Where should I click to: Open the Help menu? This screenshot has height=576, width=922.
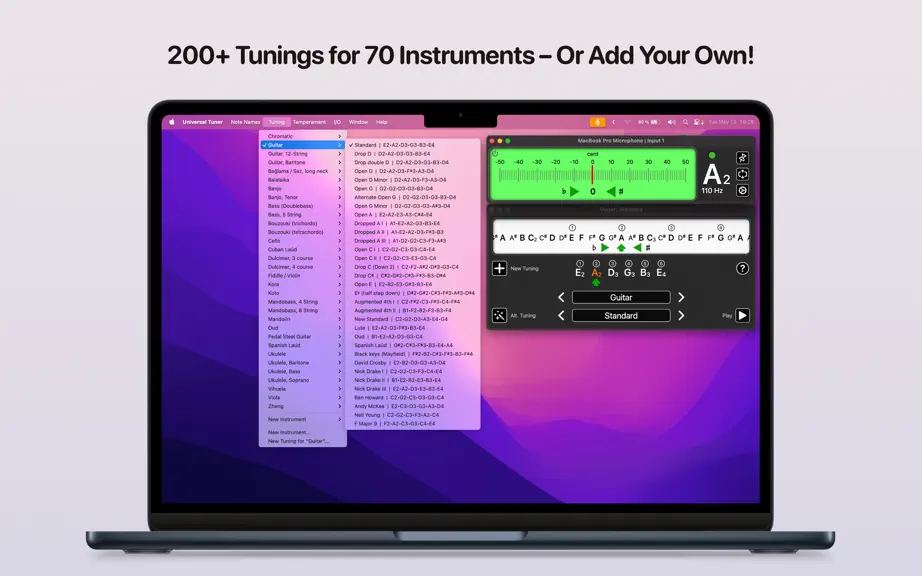tap(382, 122)
